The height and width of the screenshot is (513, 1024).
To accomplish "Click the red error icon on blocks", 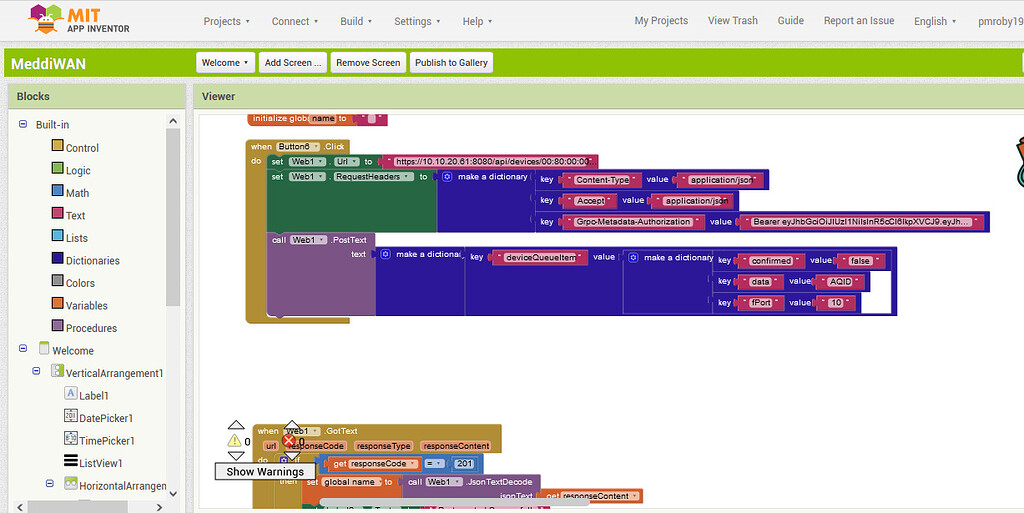I will pyautogui.click(x=289, y=440).
